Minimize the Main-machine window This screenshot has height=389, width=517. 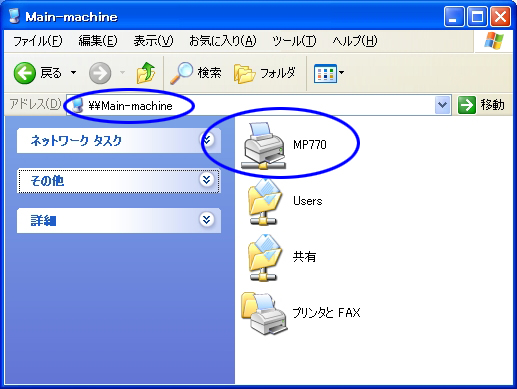pyautogui.click(x=453, y=17)
